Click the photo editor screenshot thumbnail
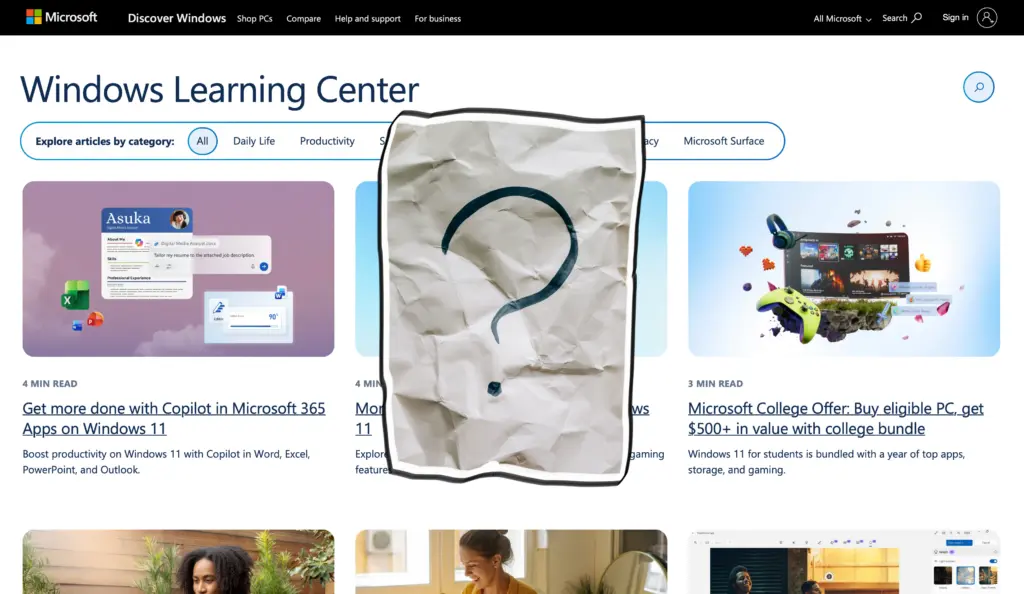 [x=844, y=562]
